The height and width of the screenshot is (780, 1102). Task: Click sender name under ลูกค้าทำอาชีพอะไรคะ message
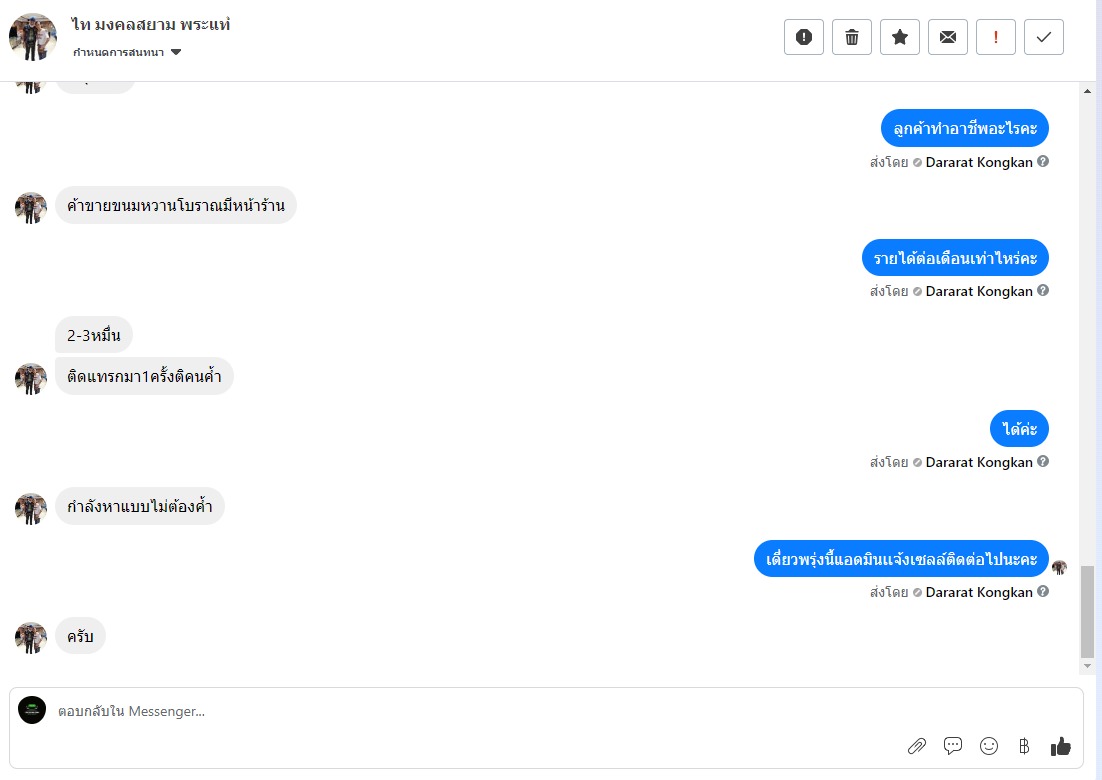click(x=979, y=162)
